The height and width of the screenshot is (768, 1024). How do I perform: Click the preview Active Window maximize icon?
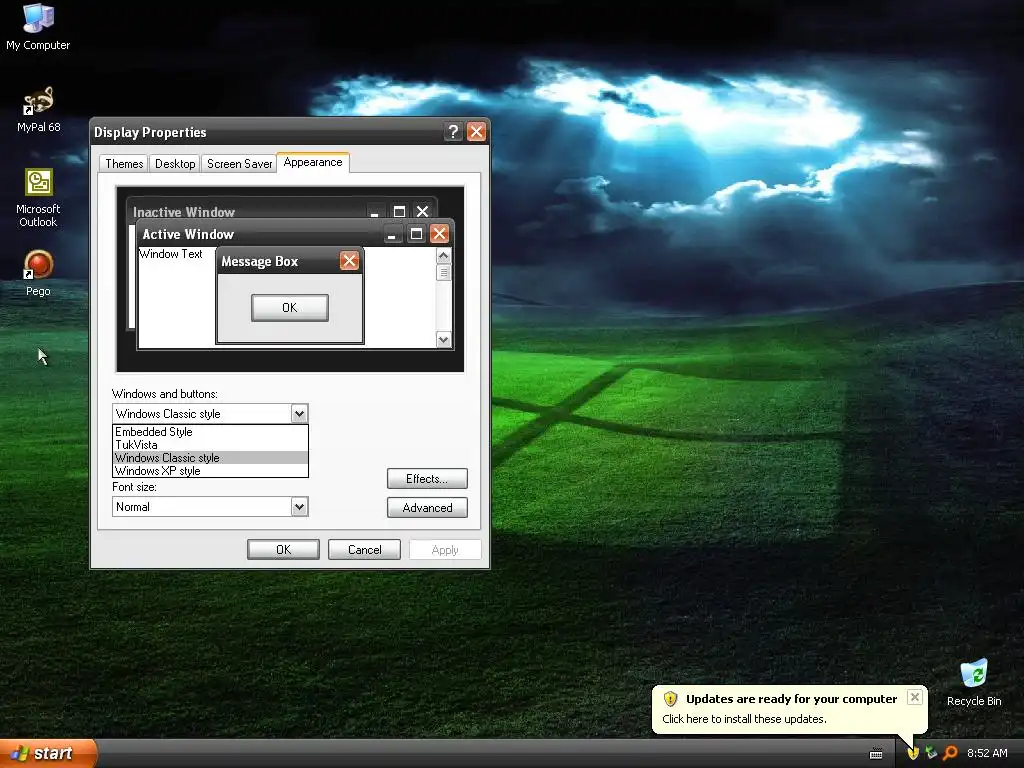pos(416,234)
